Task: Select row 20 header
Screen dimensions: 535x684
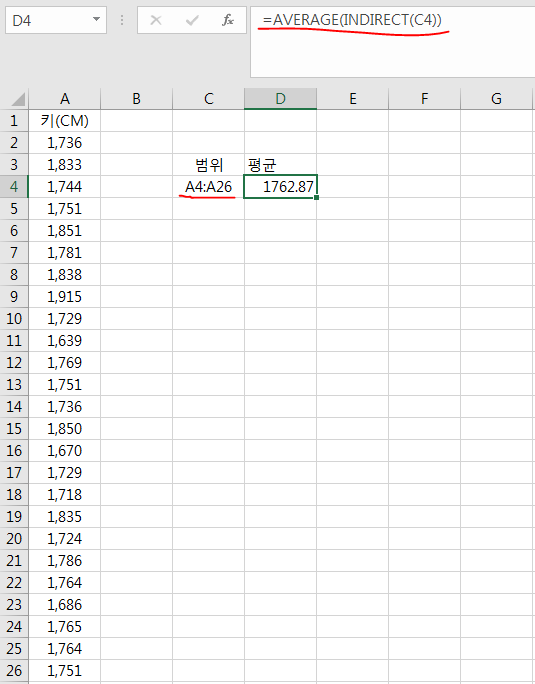Action: 14,539
